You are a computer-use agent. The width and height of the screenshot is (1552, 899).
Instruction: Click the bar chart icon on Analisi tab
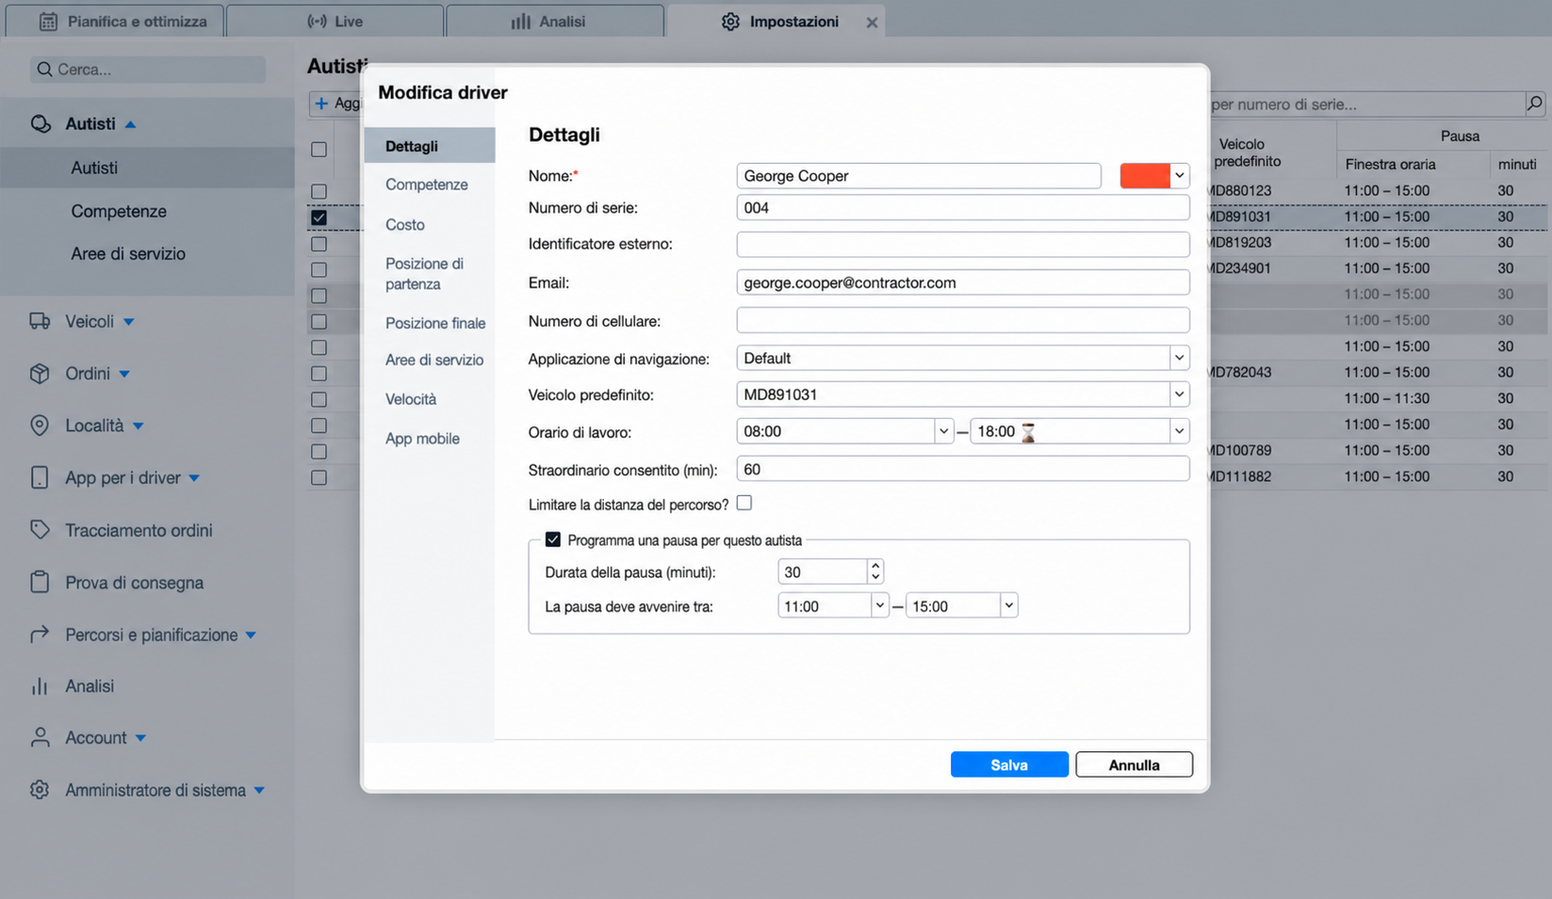coord(521,21)
